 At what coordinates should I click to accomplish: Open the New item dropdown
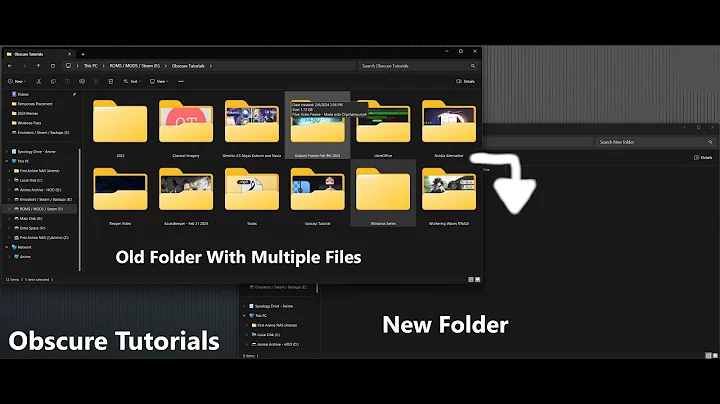(17, 81)
